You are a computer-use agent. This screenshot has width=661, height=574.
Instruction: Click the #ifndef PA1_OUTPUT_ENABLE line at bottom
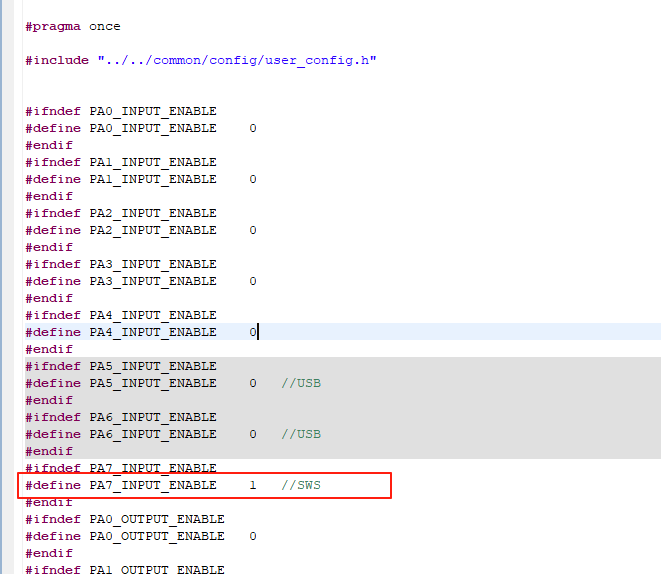[x=125, y=569]
